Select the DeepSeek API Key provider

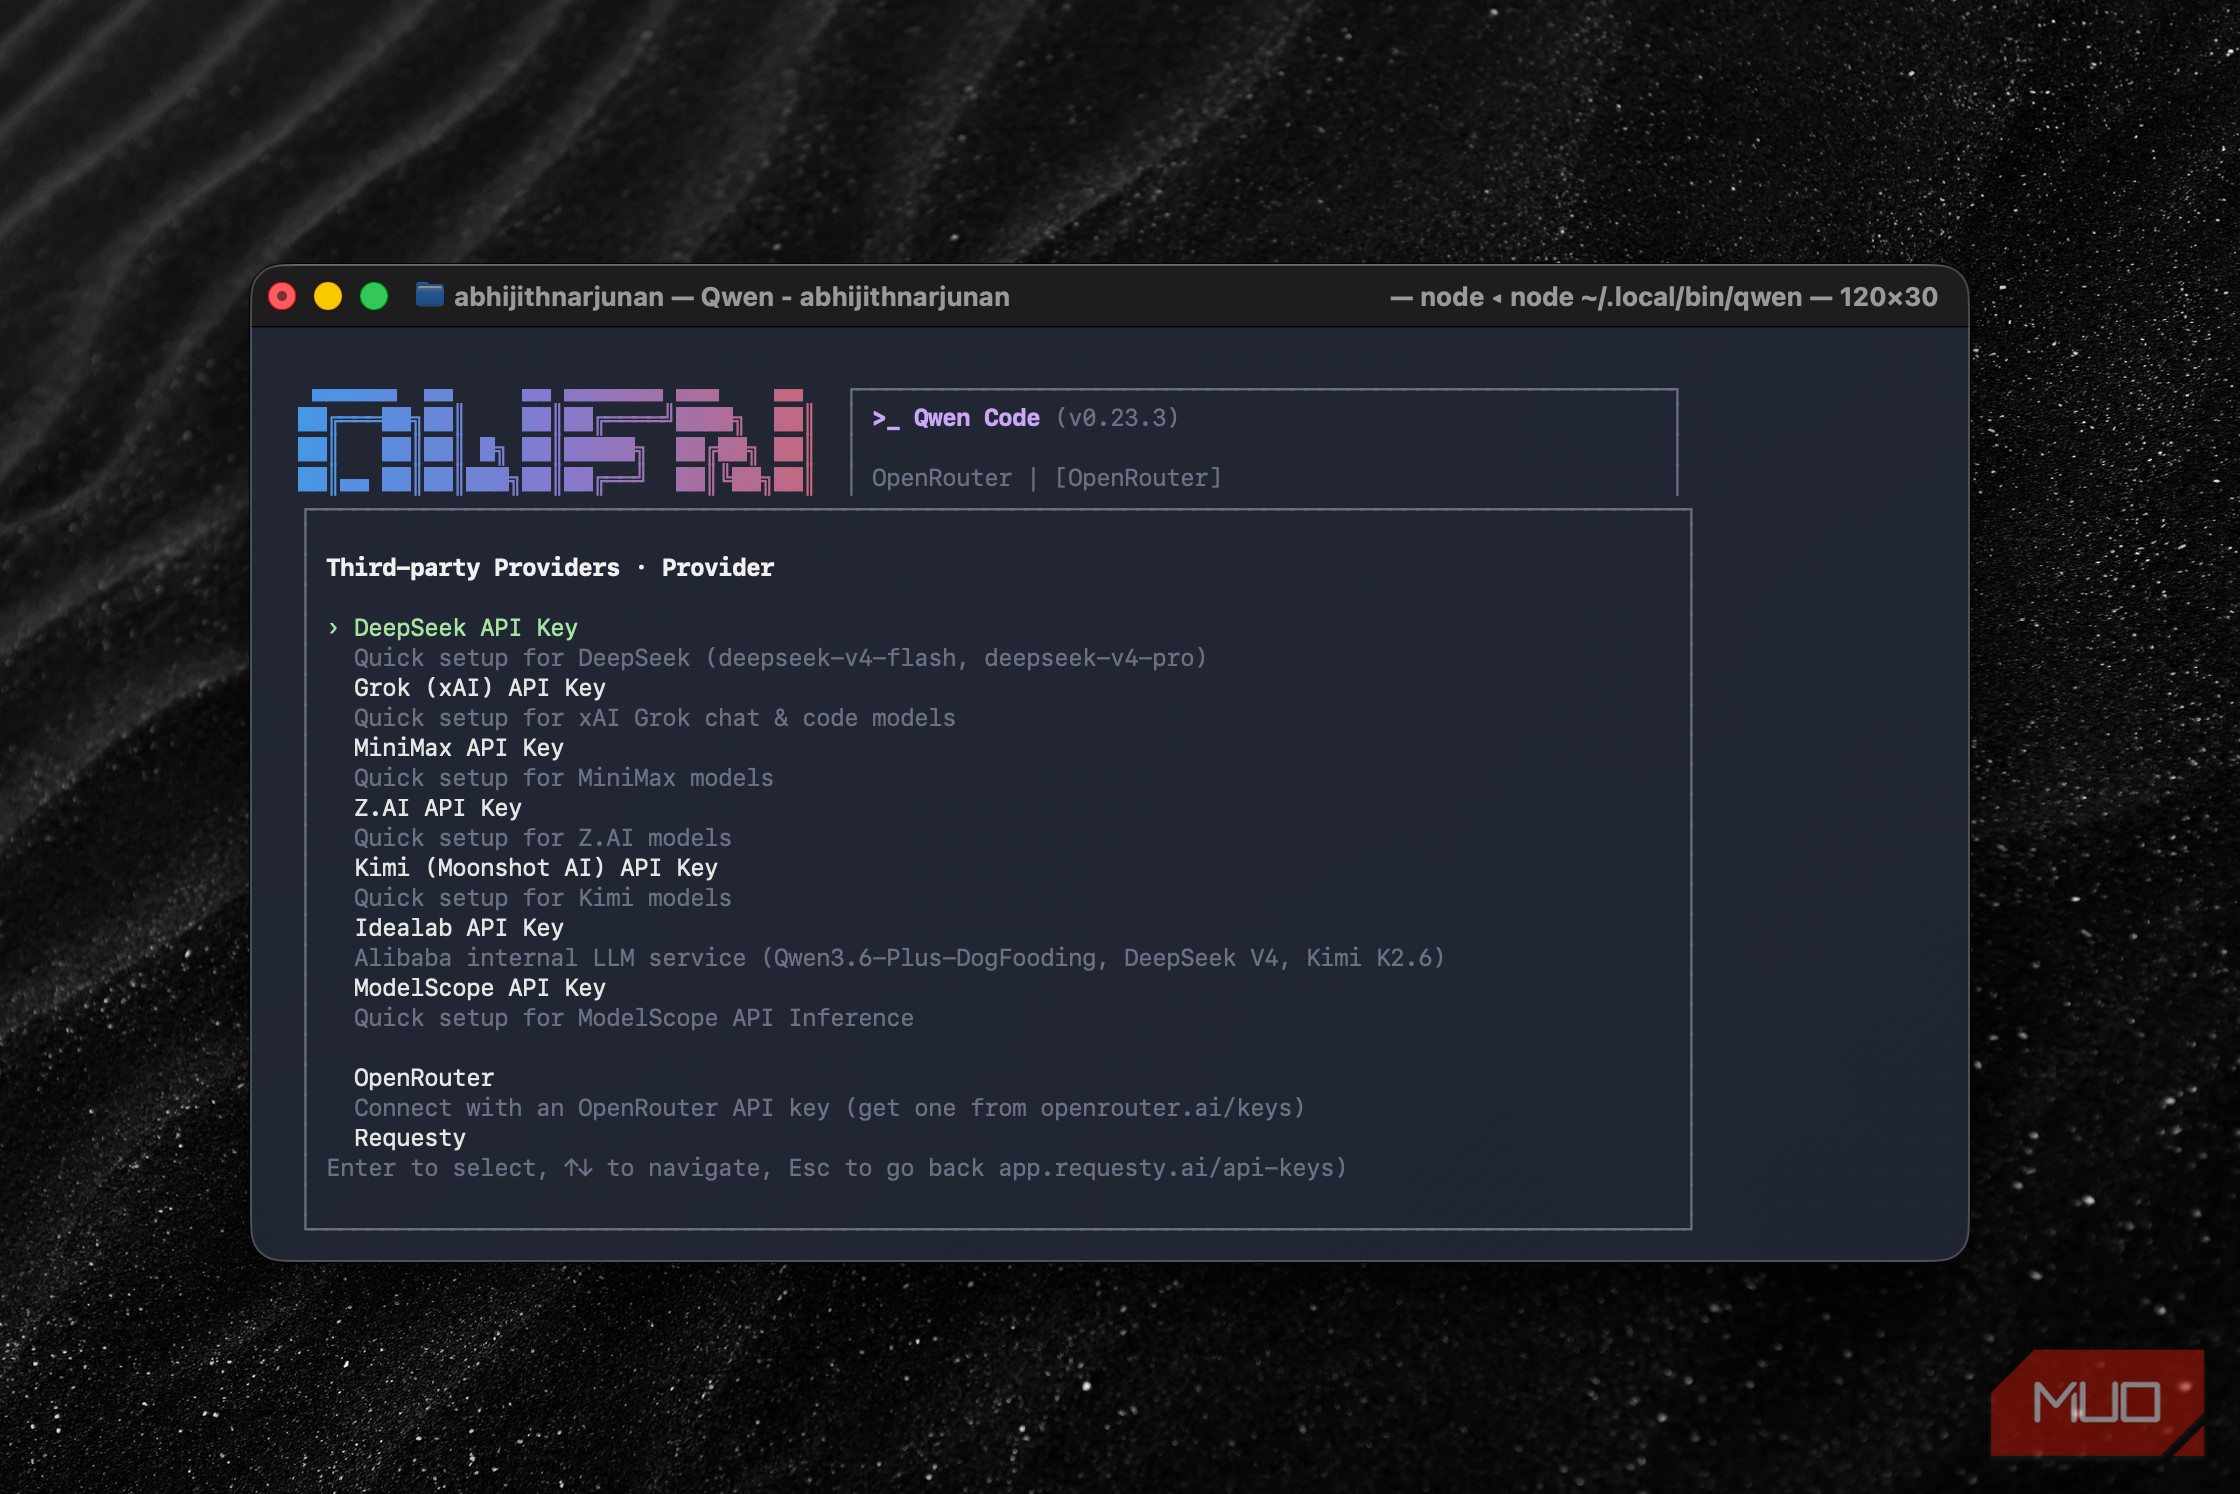[465, 628]
